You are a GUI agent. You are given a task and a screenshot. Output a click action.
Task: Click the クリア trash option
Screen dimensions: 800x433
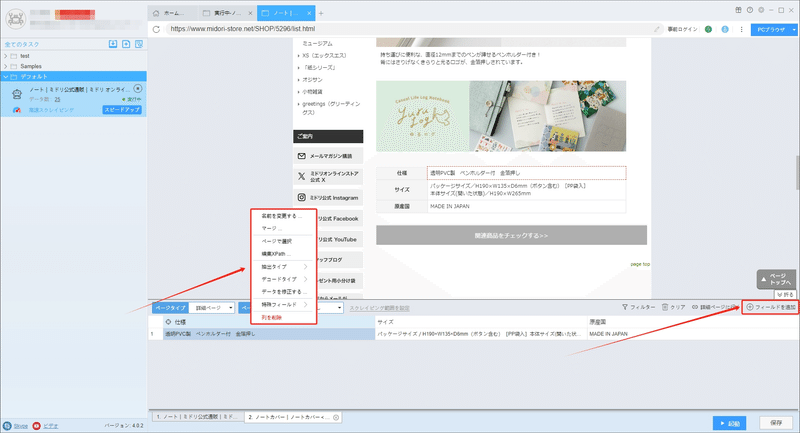[673, 307]
